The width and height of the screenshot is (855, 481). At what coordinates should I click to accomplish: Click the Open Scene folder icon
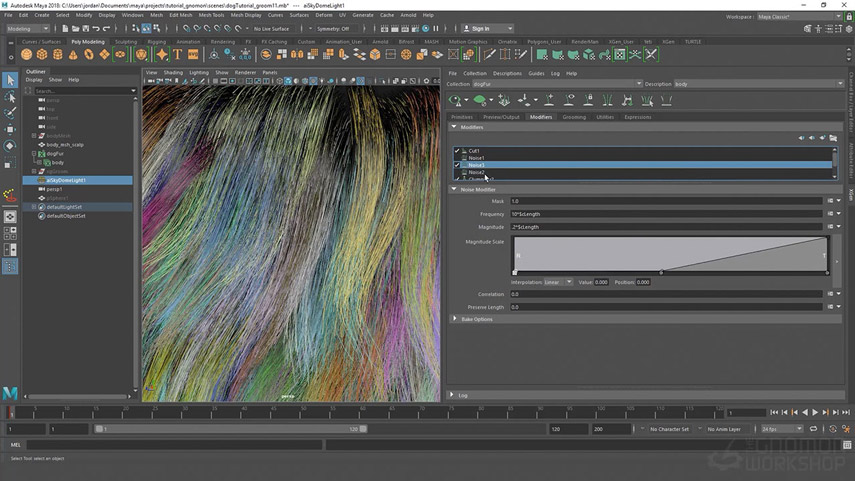click(x=75, y=28)
